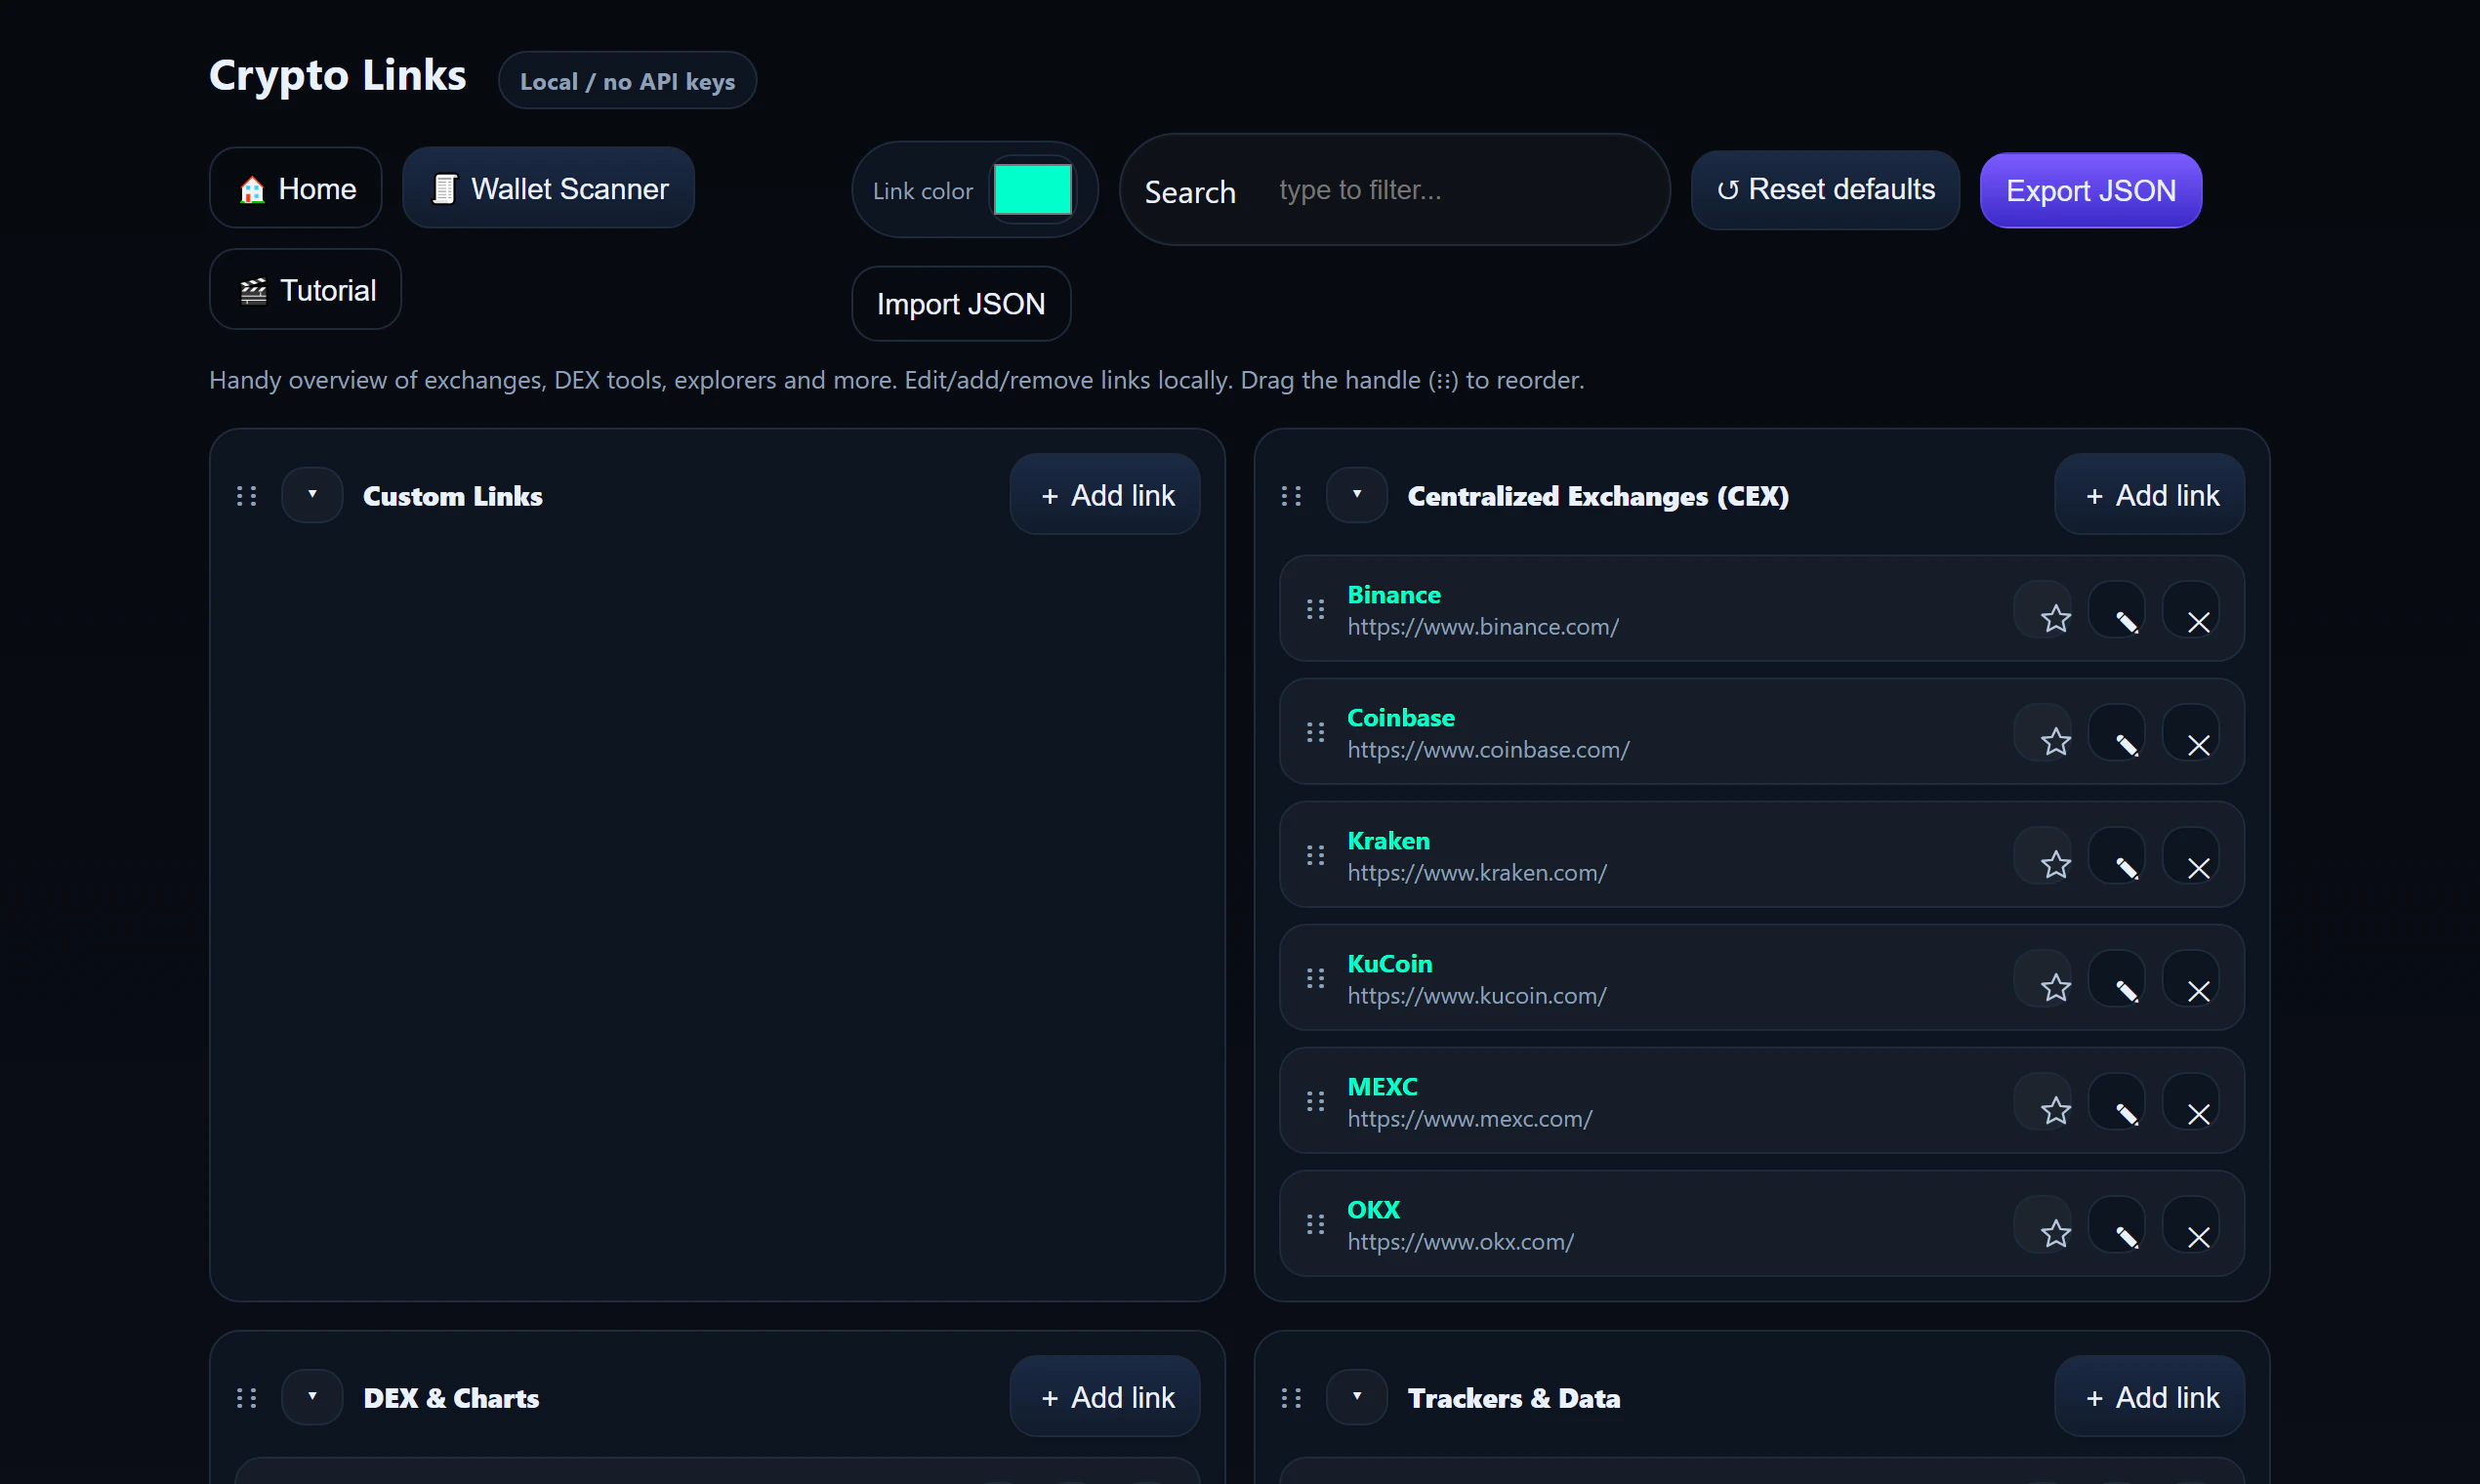Open the Wallet Scanner page
This screenshot has width=2480, height=1484.
[x=549, y=188]
